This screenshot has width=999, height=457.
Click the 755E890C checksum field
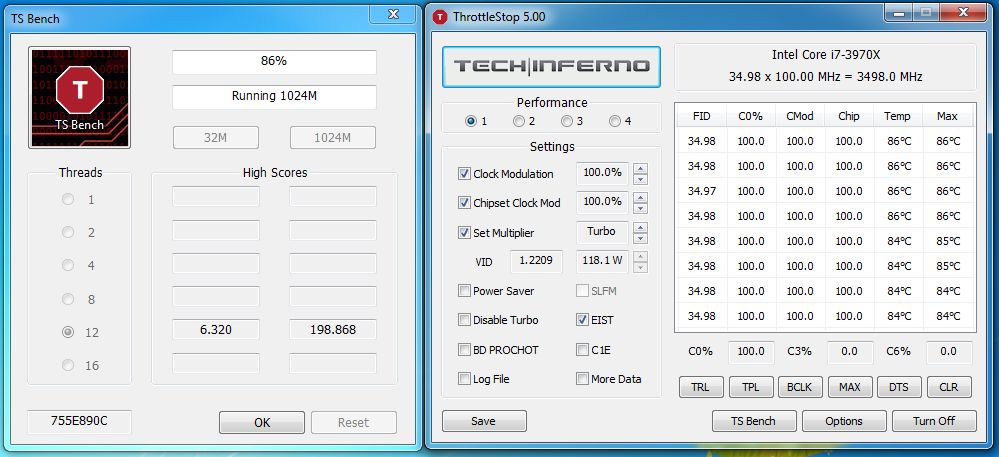pyautogui.click(x=80, y=421)
